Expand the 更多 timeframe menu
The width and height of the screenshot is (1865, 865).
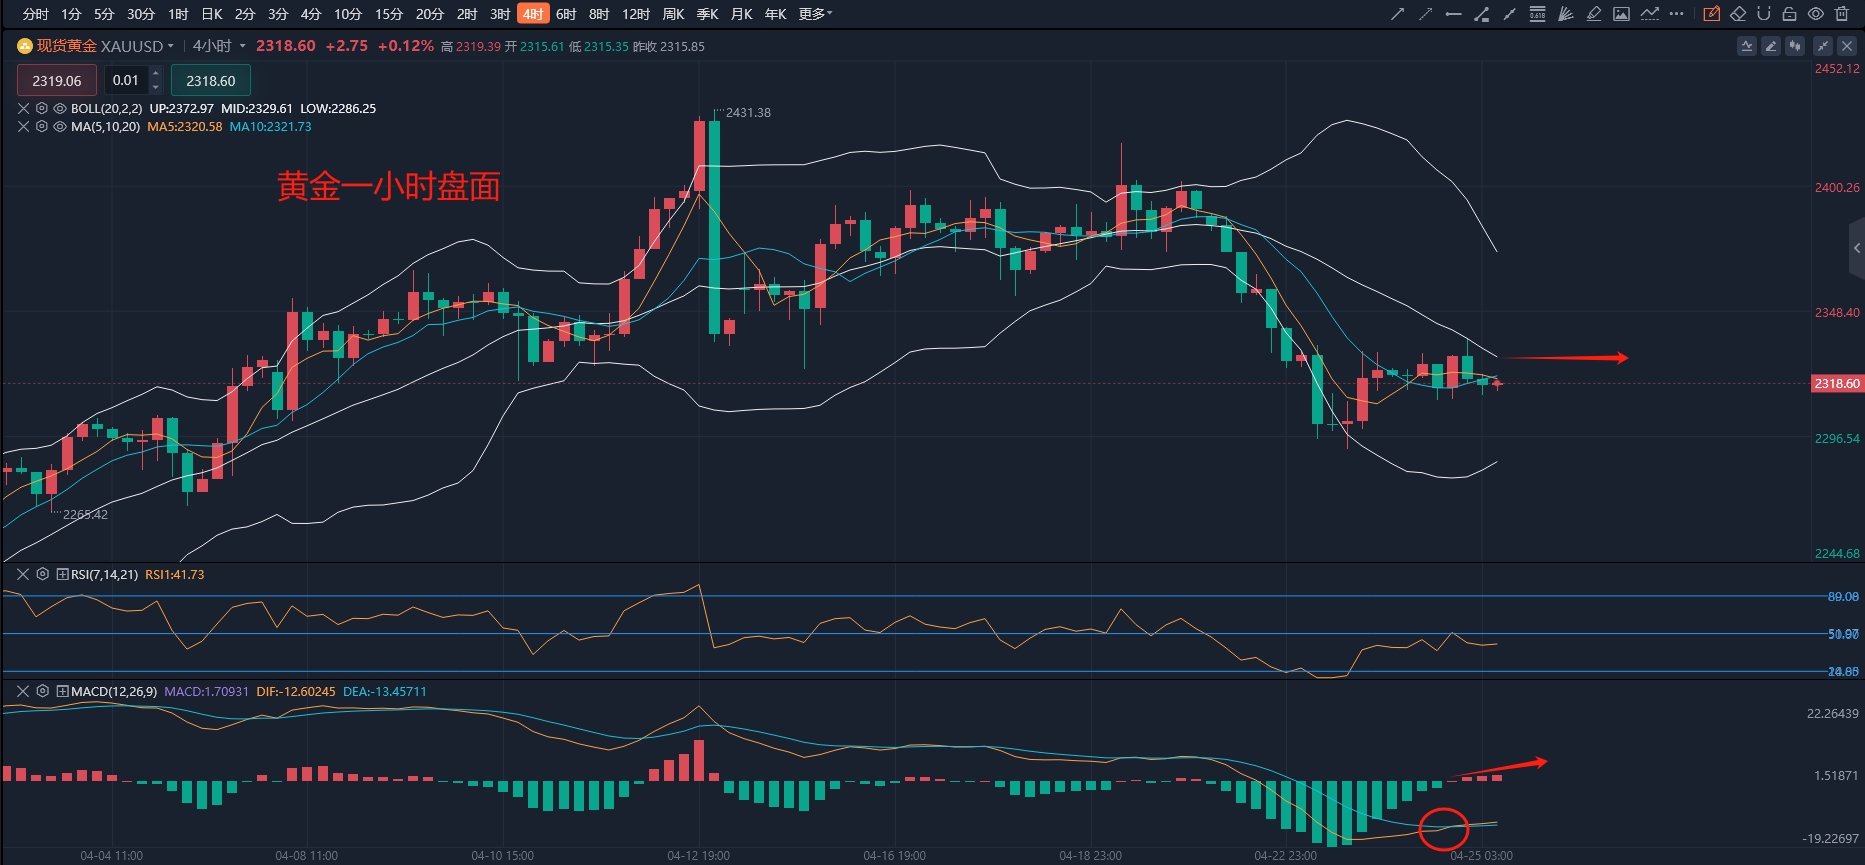[815, 14]
